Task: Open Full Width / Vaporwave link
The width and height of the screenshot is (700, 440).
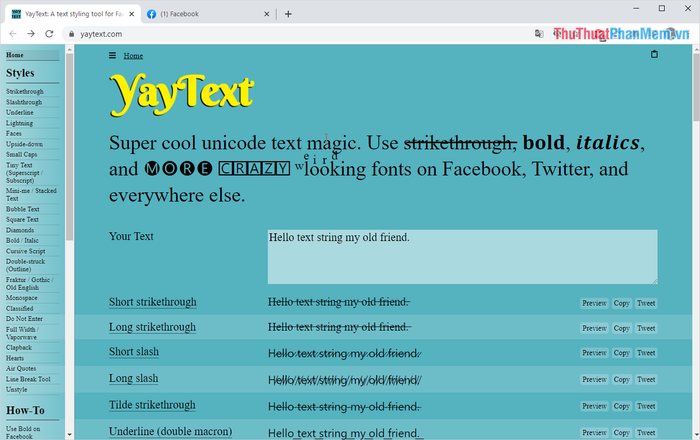Action: point(22,333)
